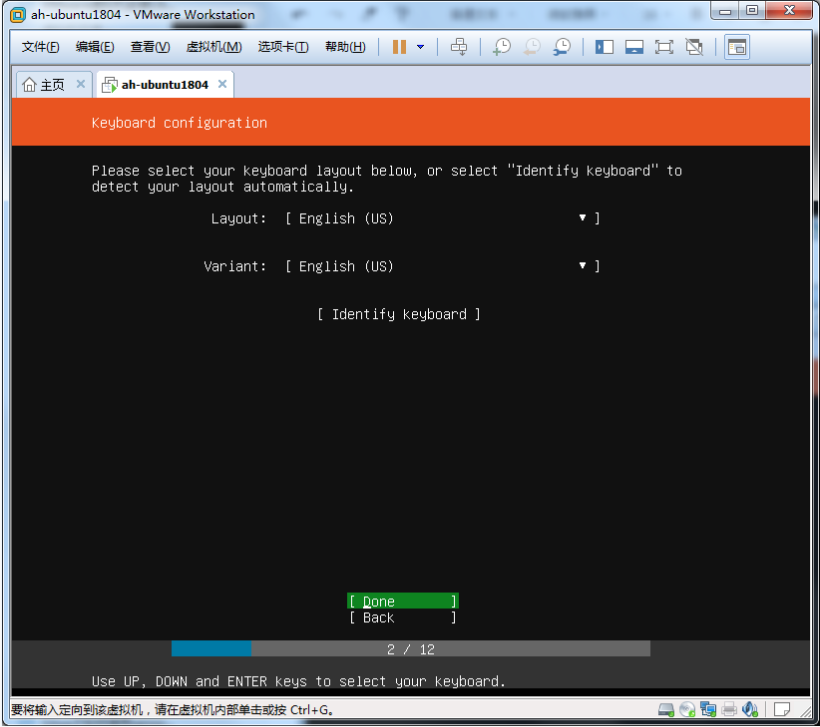Click the installer progress bar 2 / 12
Image resolution: width=820 pixels, height=727 pixels.
[411, 649]
